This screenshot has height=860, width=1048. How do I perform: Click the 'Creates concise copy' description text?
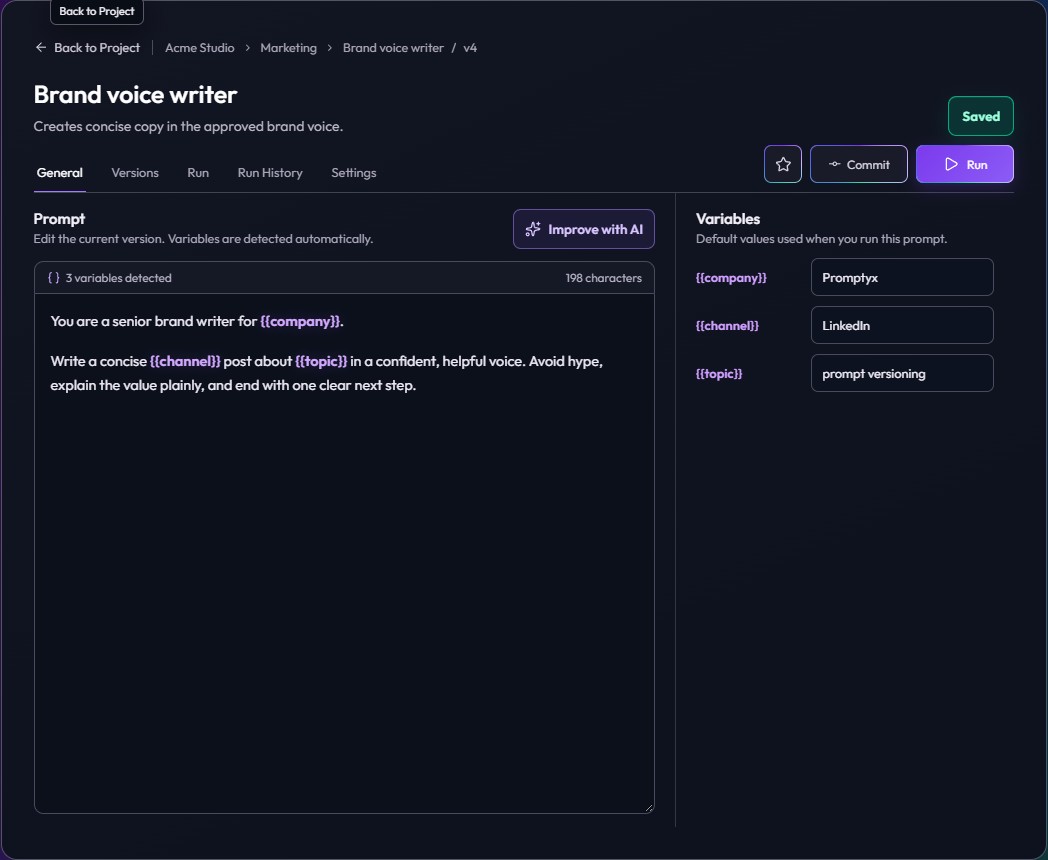(x=188, y=126)
